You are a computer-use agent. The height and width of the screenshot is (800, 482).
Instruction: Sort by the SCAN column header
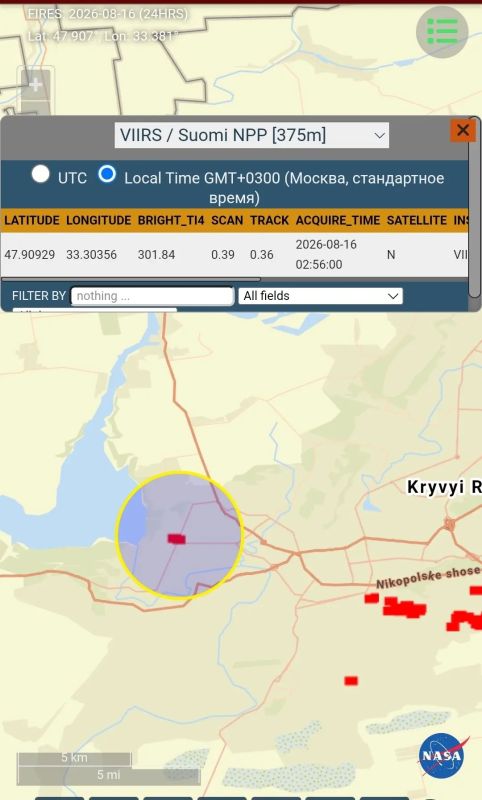tap(227, 220)
